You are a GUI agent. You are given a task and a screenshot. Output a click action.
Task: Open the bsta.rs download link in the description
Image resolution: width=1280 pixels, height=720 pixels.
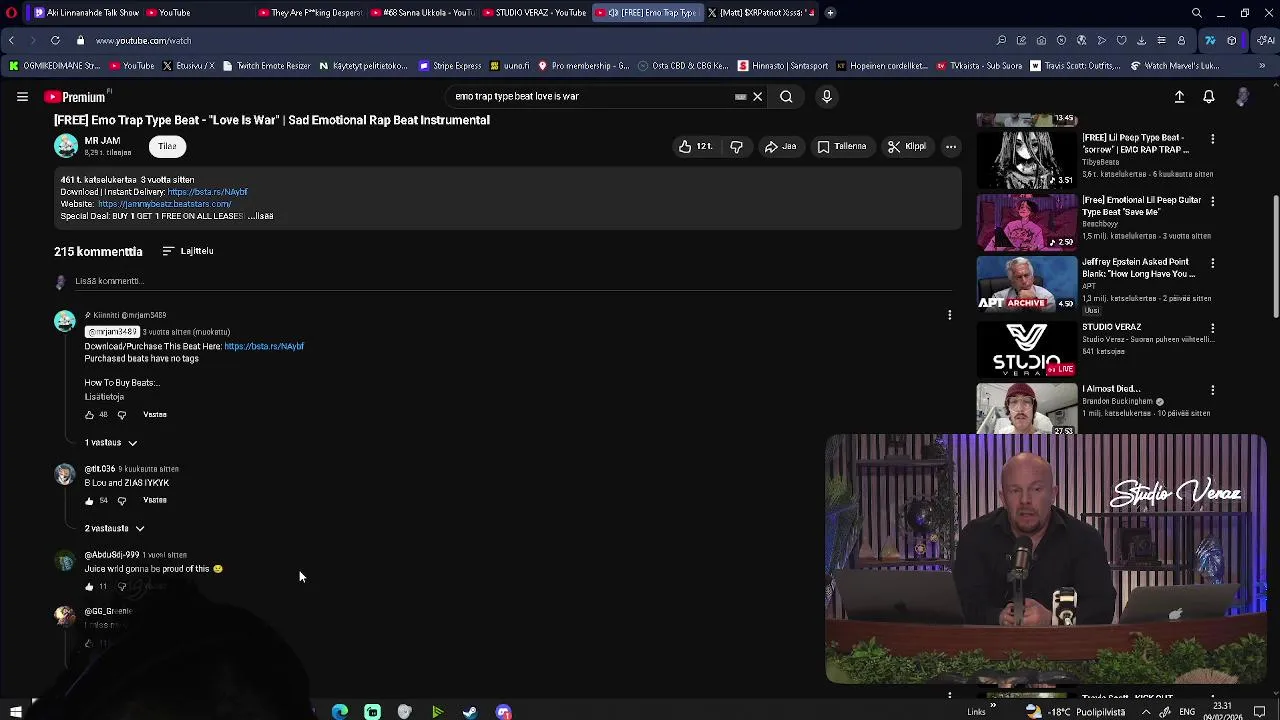207,192
